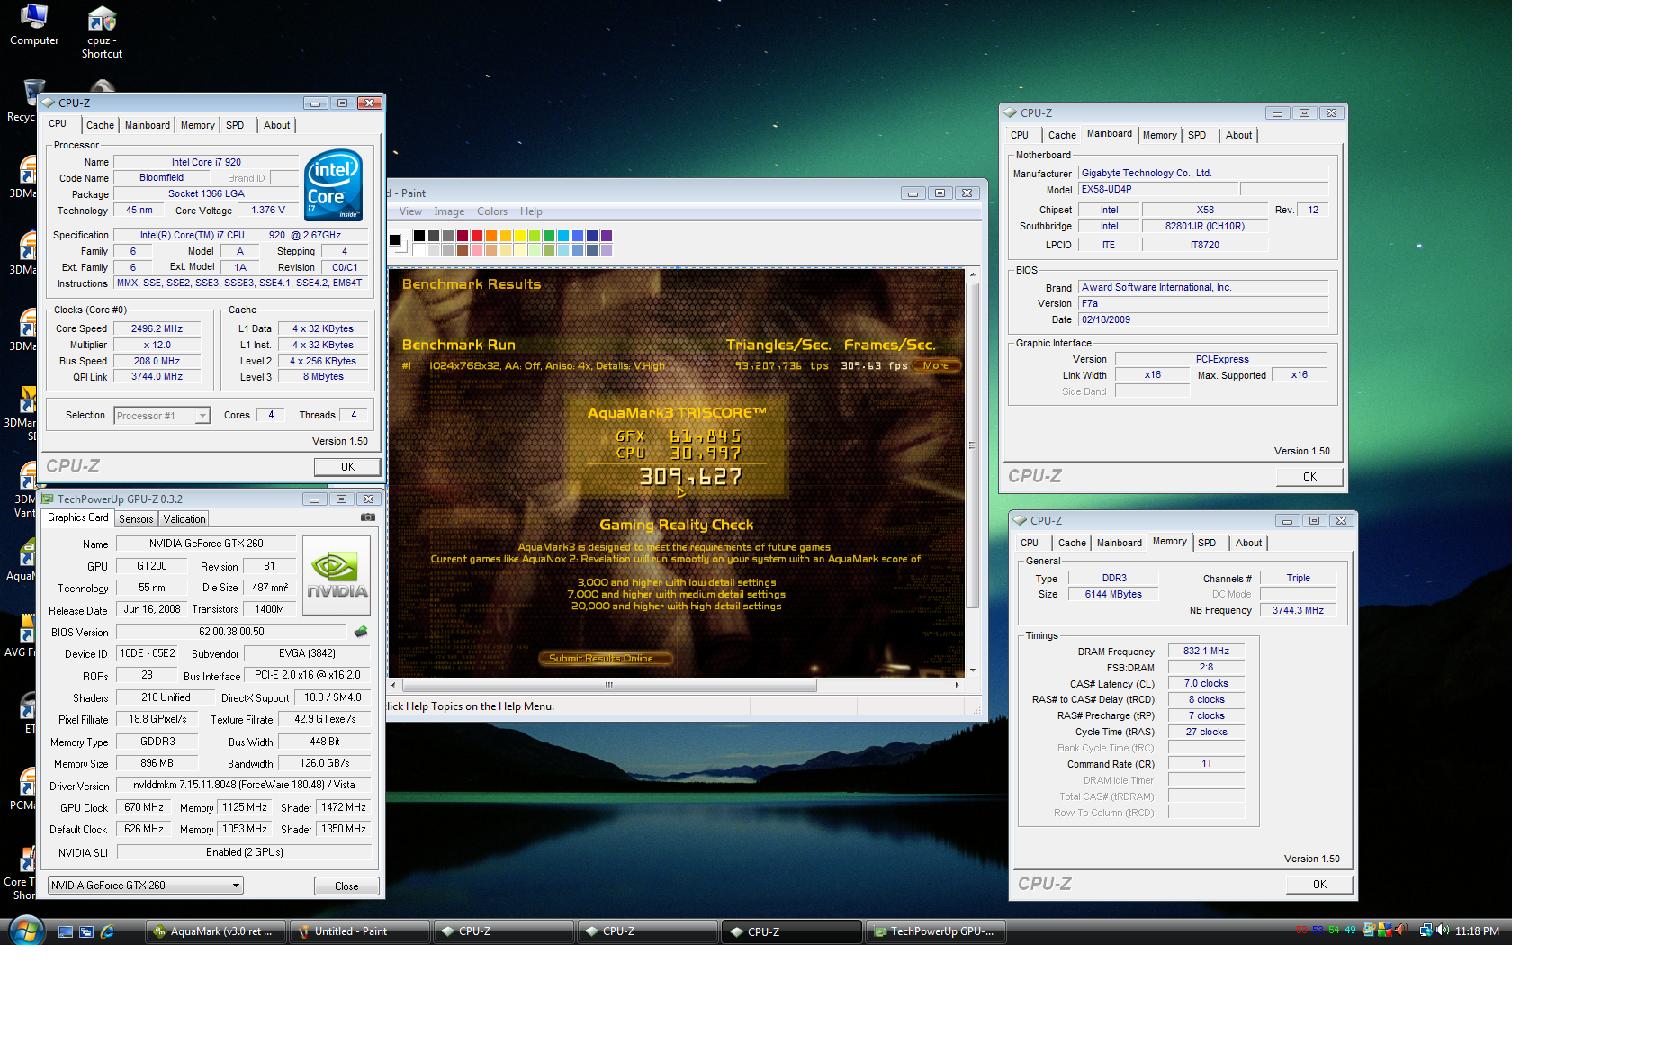The image size is (1680, 1050).
Task: Click the NVIDIA logo in GPU-Z
Action: tap(336, 575)
